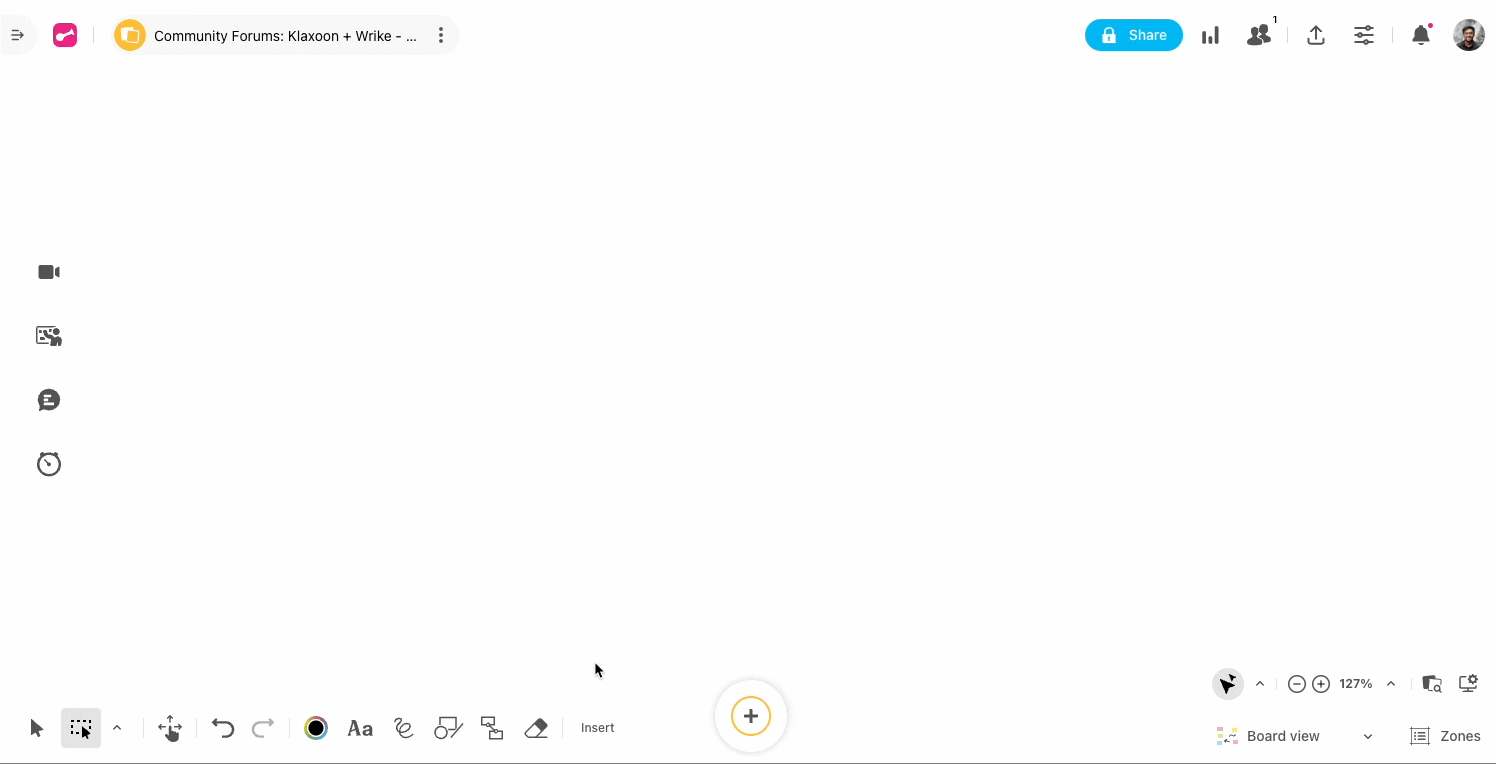Open the chat messages bubble icon
The width and height of the screenshot is (1496, 764).
pos(49,400)
